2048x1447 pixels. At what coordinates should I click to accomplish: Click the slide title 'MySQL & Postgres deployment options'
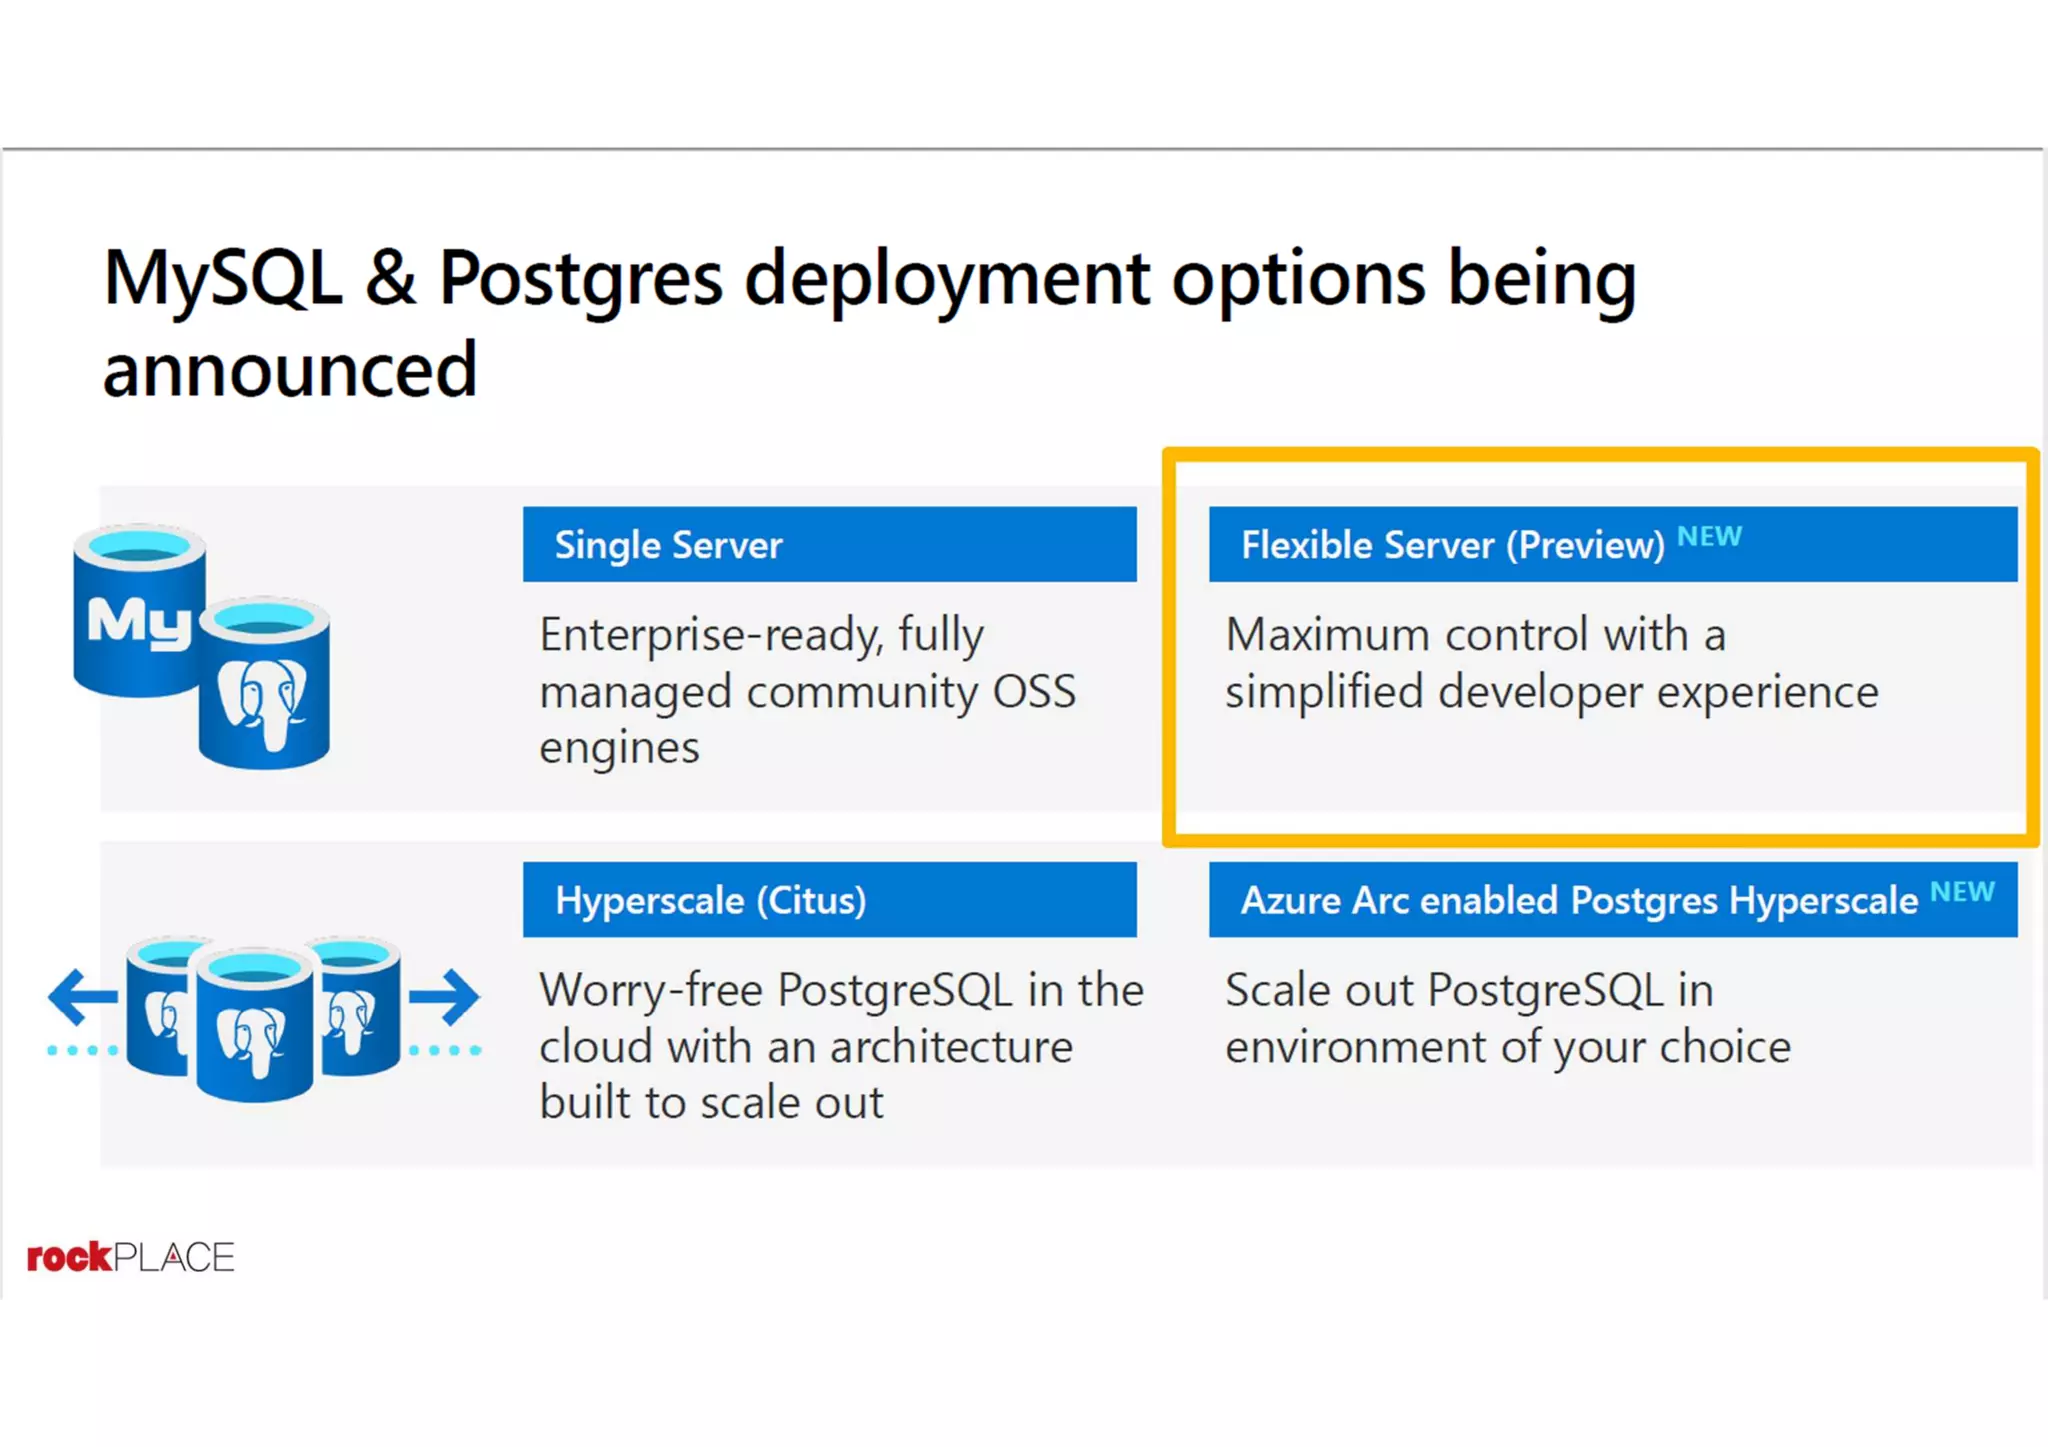[x=870, y=322]
